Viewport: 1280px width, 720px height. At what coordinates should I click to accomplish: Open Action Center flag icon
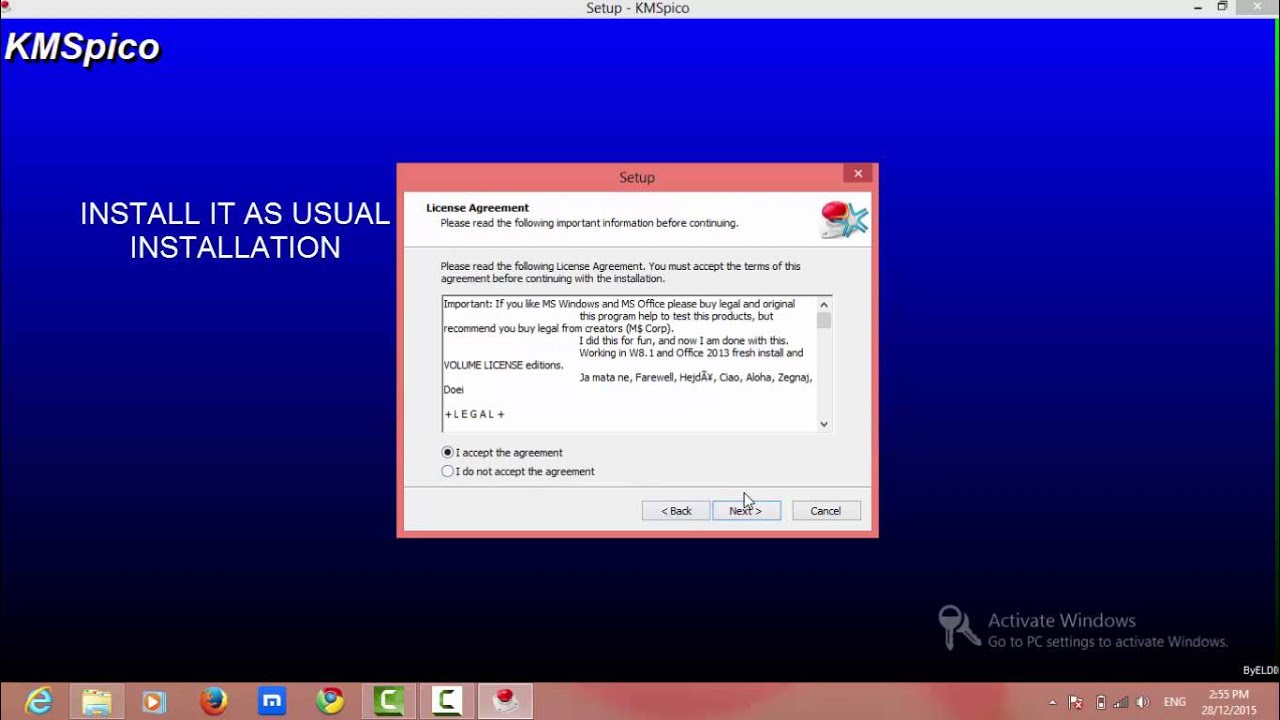tap(1076, 703)
